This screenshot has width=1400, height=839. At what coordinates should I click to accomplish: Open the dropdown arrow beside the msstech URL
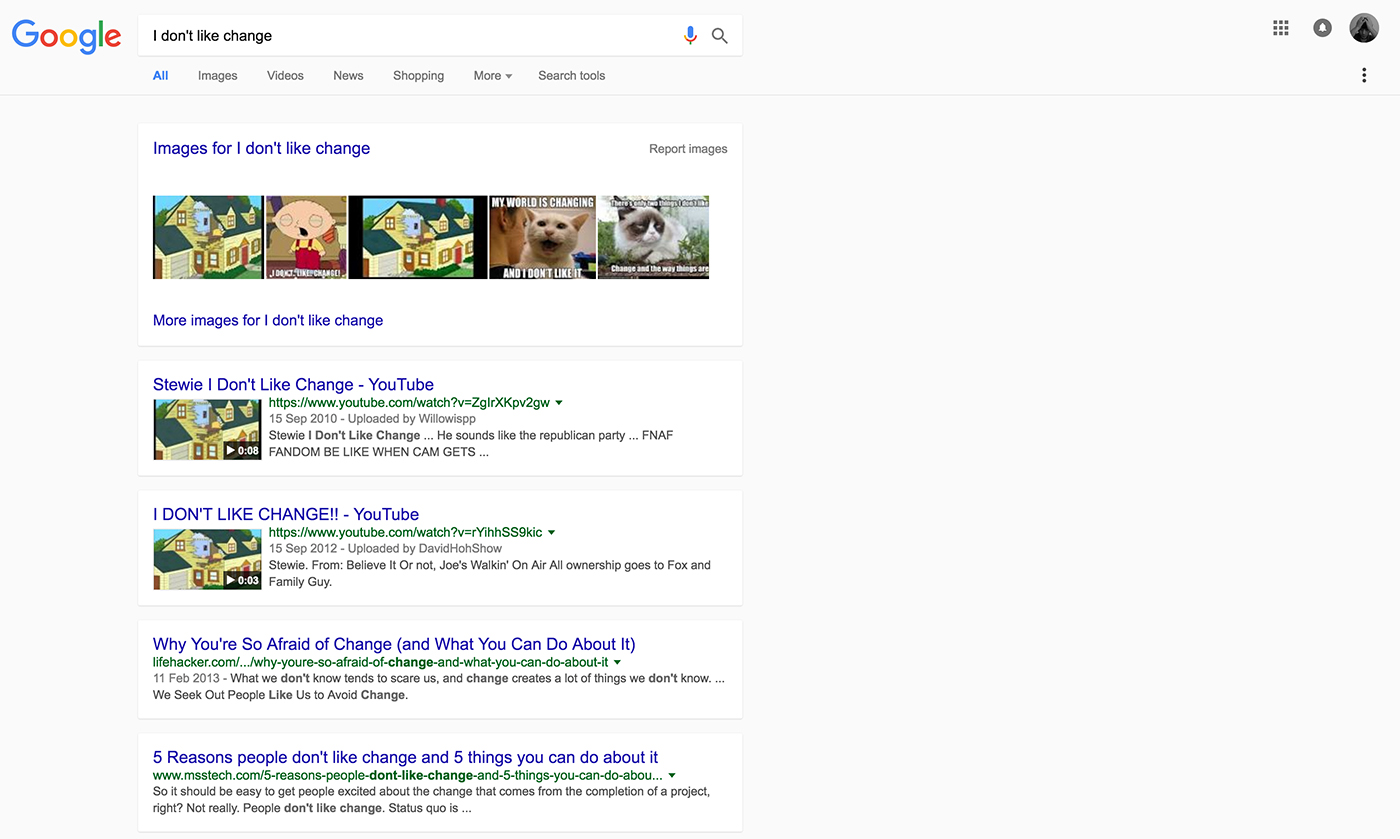[671, 774]
